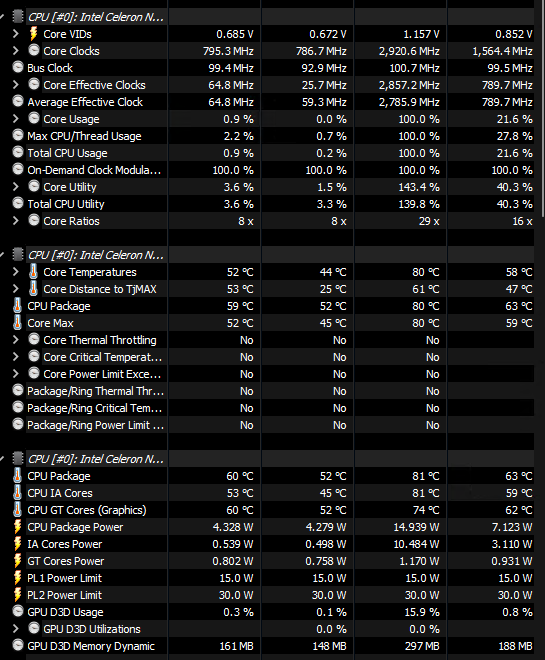Click the Total CPU Usage clock icon
This screenshot has height=660, width=545.
click(x=18, y=152)
